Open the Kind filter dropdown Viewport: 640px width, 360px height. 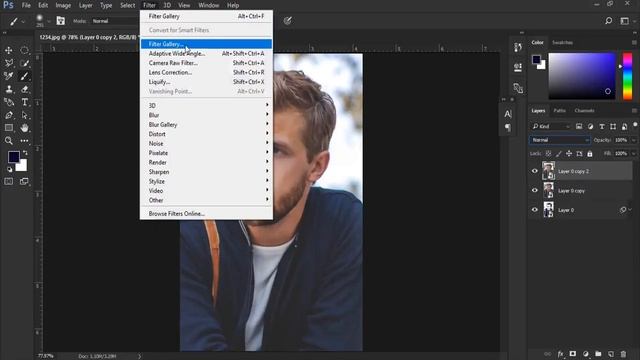[x=551, y=127]
